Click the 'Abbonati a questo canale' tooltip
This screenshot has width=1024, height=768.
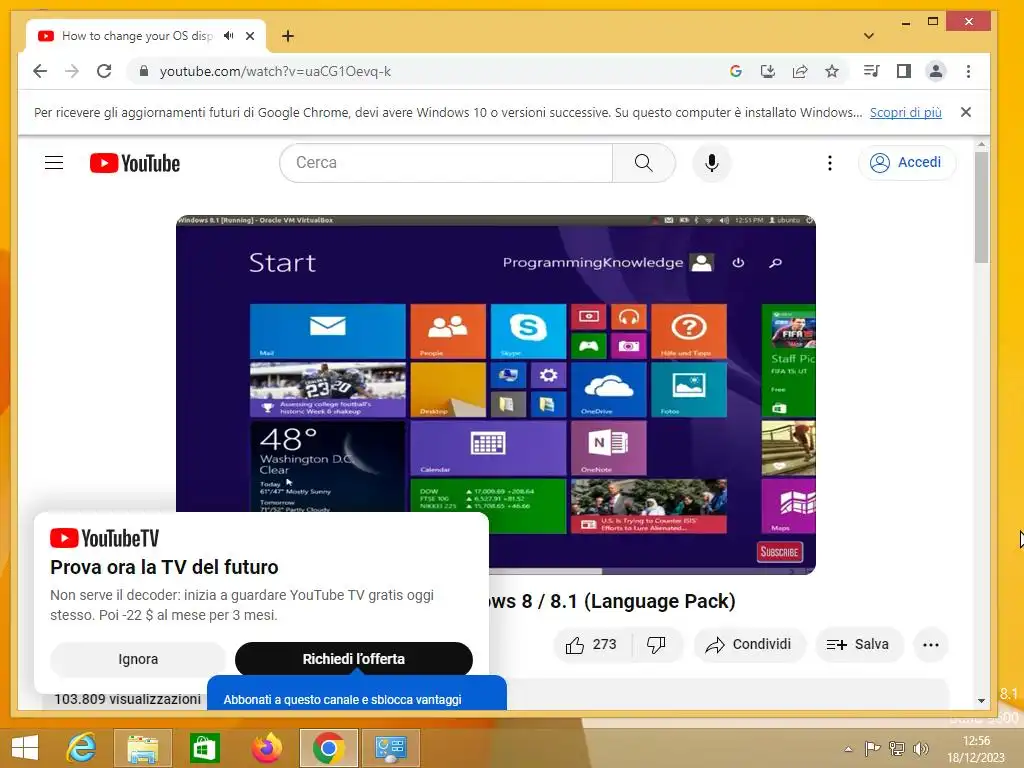tap(357, 694)
